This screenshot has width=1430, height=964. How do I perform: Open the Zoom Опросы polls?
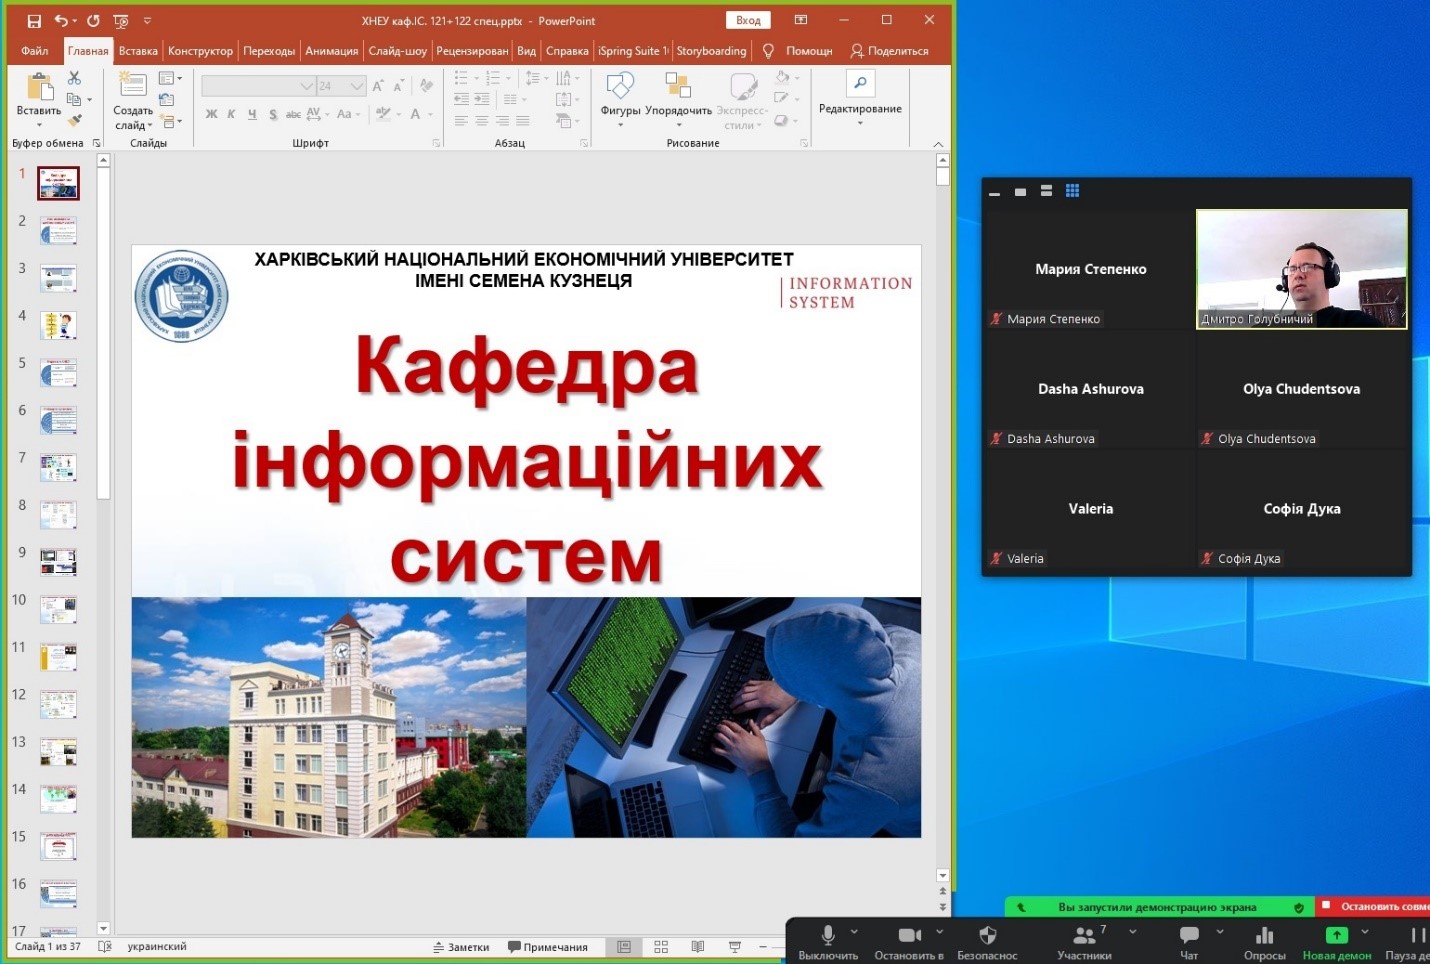(1264, 941)
